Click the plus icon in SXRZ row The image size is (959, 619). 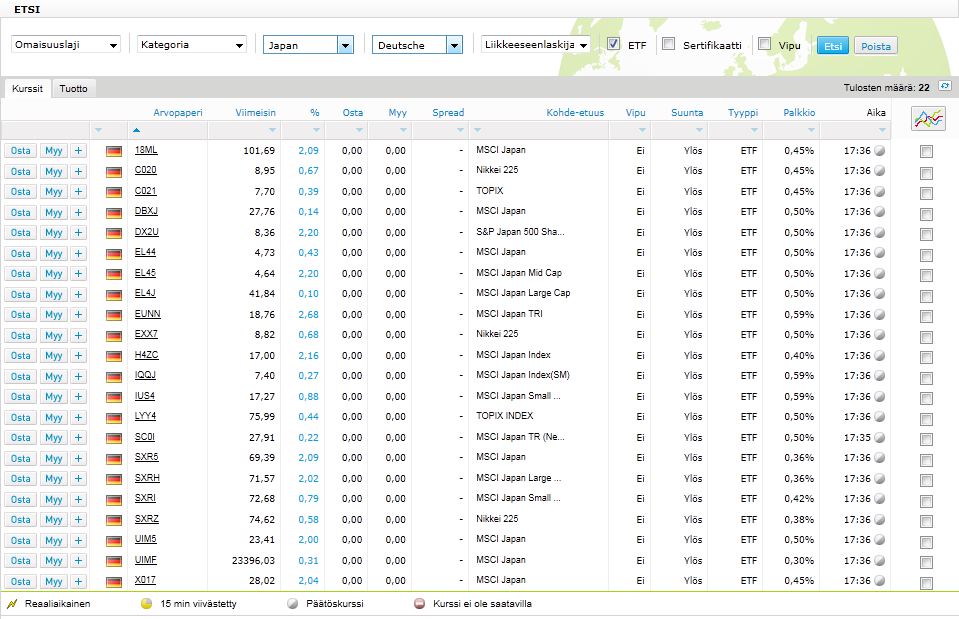(78, 520)
